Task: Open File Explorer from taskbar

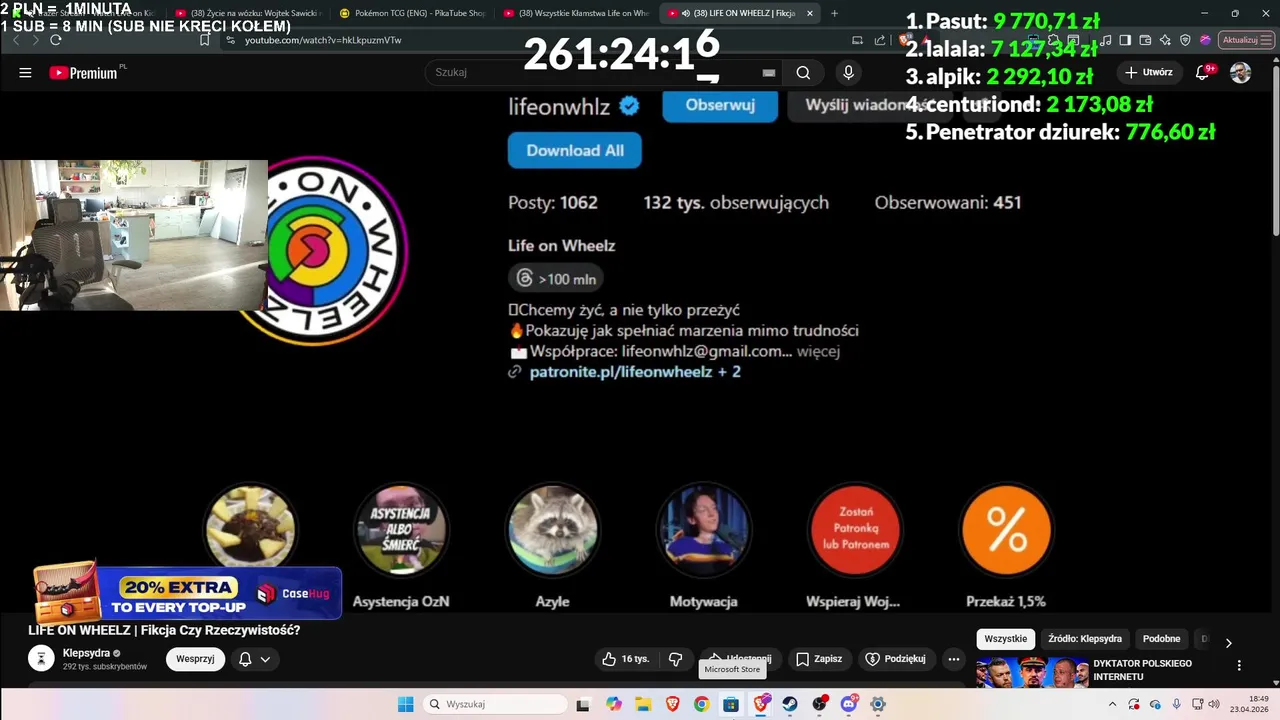Action: pyautogui.click(x=642, y=704)
